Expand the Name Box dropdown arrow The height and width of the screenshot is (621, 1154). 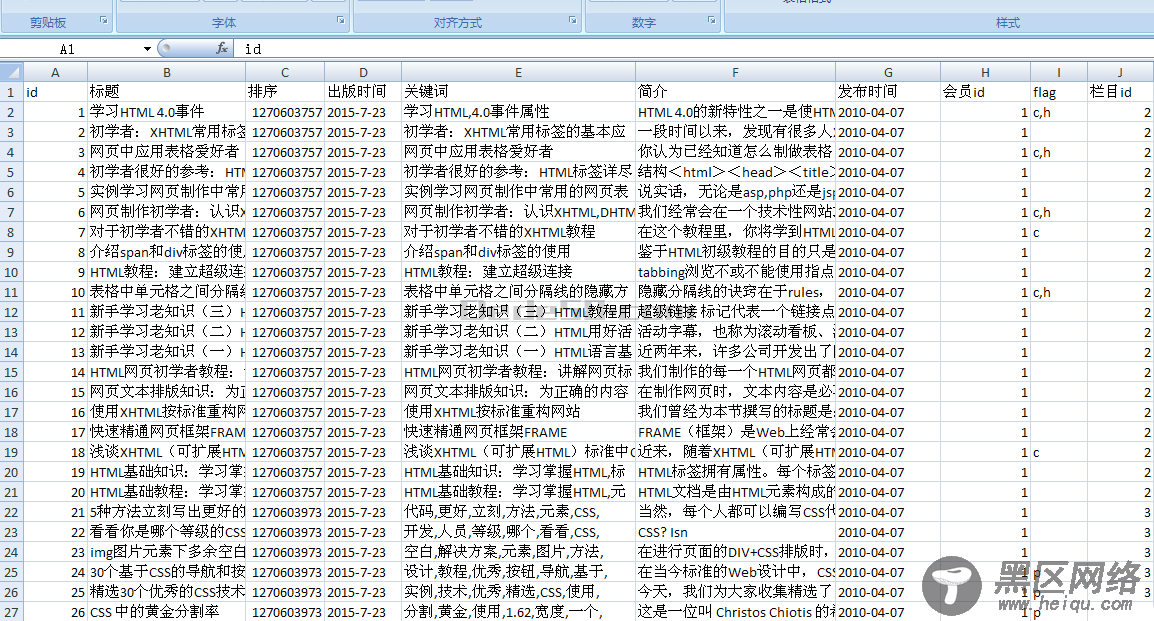pos(147,49)
